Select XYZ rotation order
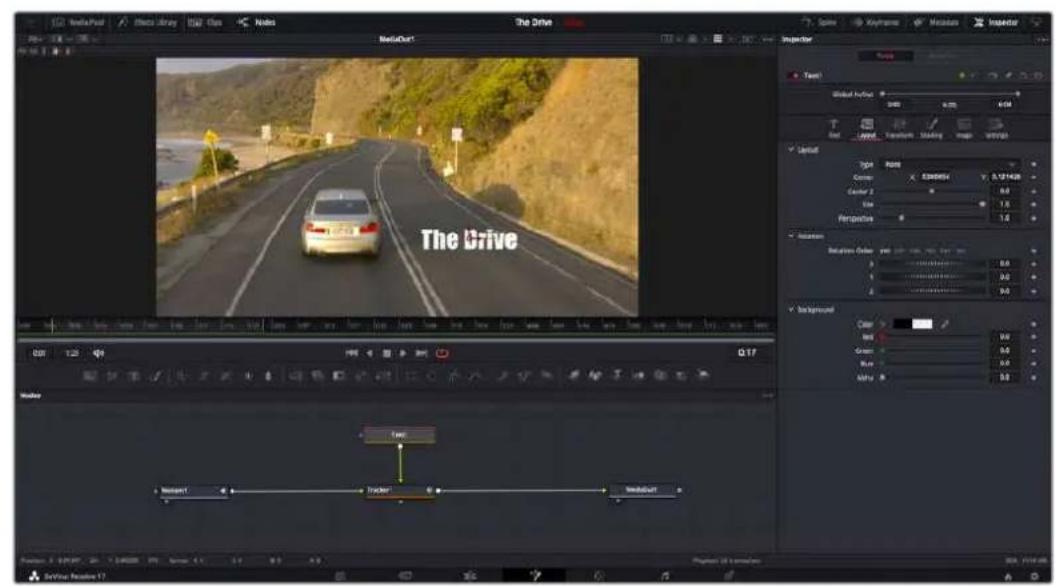This screenshot has width=1056, height=587. pyautogui.click(x=884, y=251)
